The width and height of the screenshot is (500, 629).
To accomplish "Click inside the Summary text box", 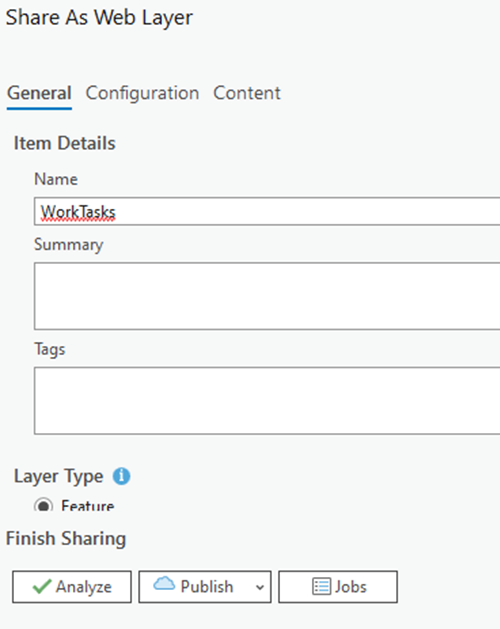I will 267,296.
